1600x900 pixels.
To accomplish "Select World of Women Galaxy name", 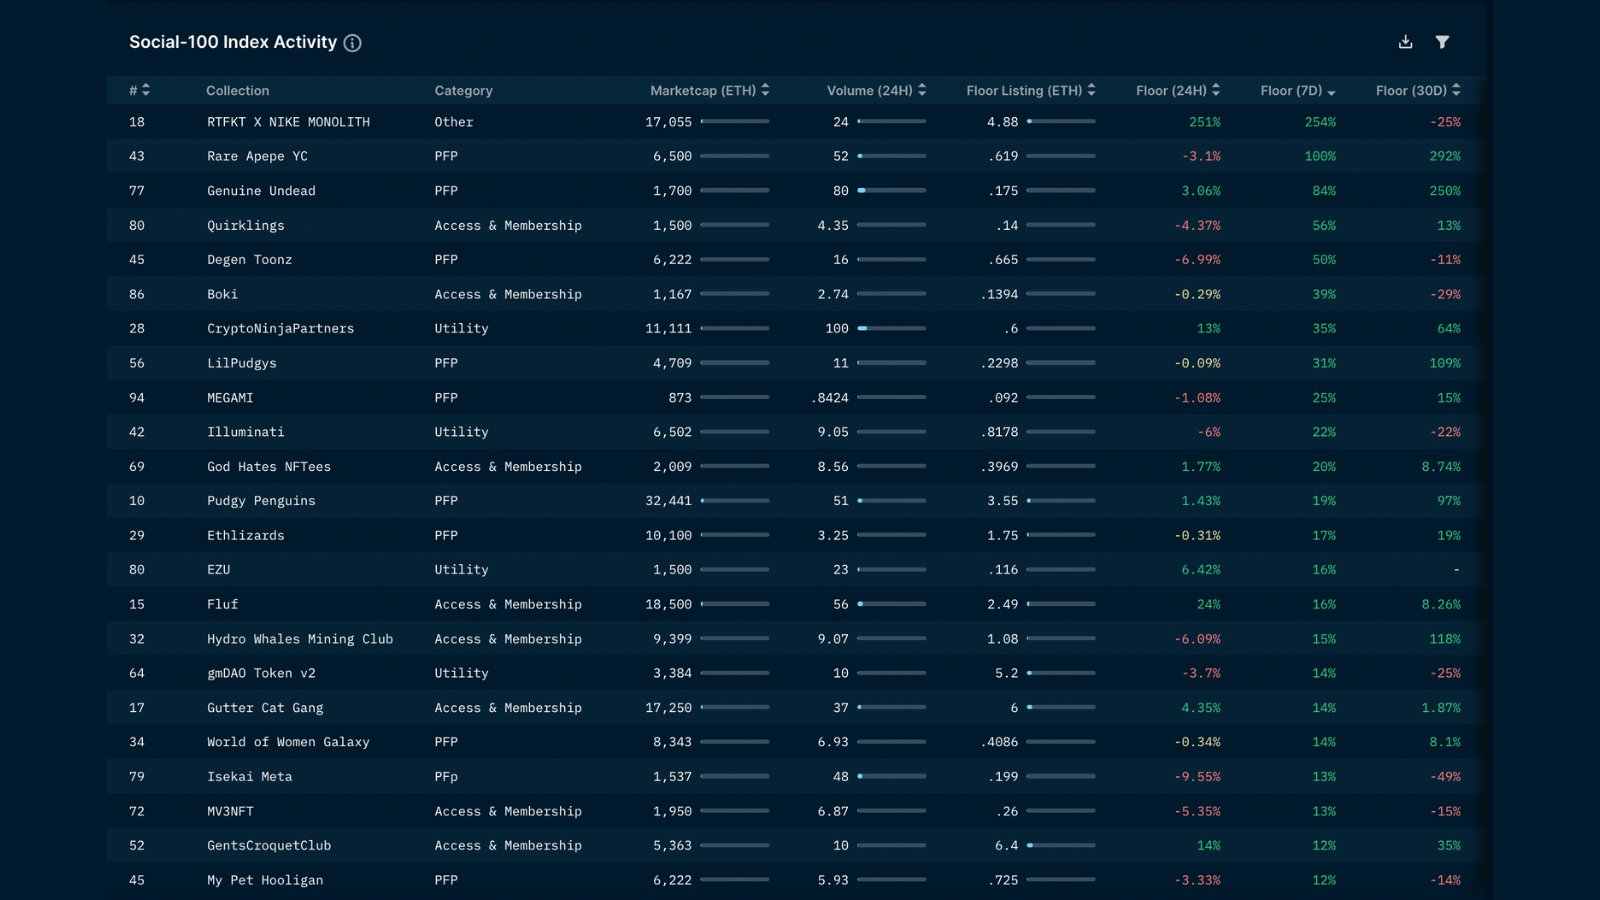I will (288, 742).
